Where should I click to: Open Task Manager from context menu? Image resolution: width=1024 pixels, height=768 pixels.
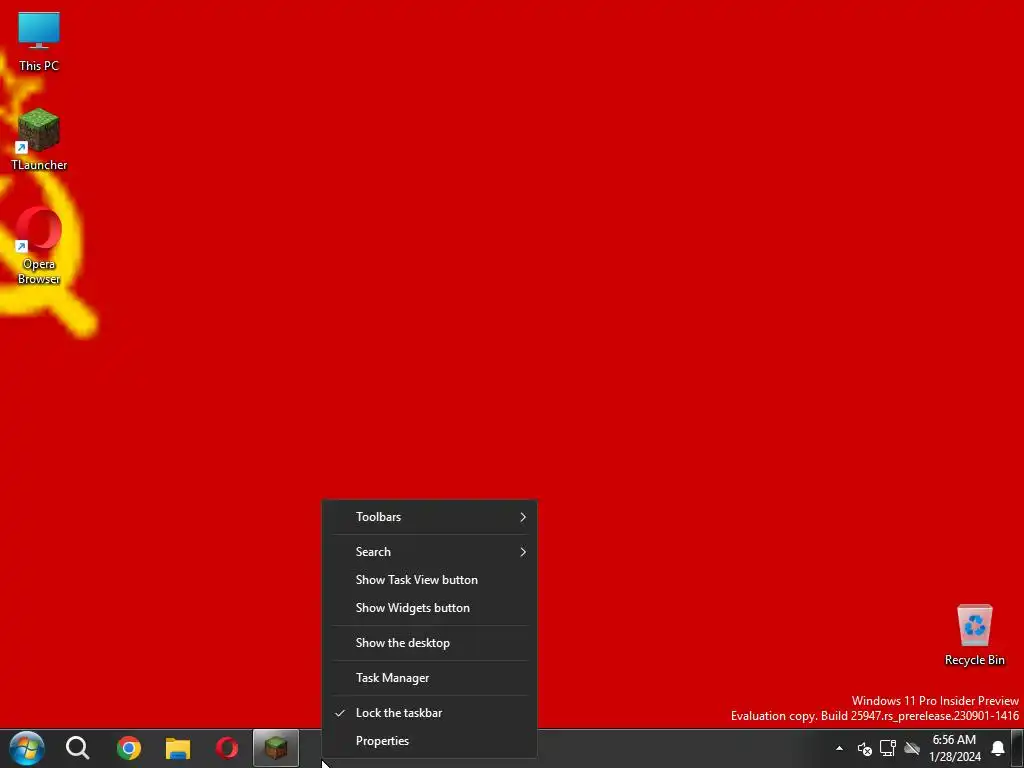(430, 678)
